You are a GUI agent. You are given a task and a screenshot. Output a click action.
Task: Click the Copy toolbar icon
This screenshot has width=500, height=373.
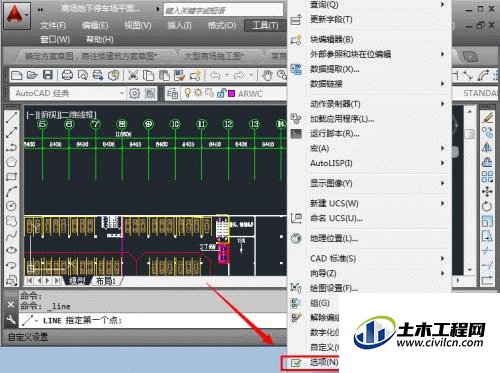tap(148, 75)
